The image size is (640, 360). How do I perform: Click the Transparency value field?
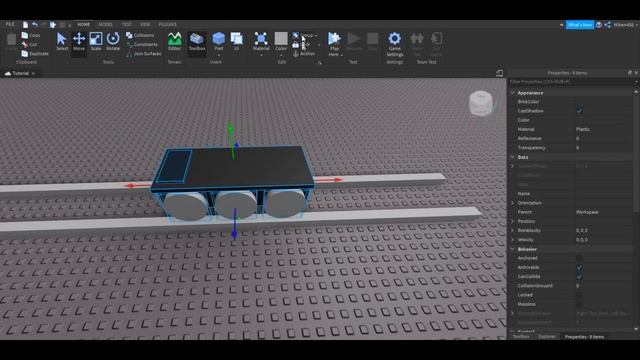(x=603, y=148)
